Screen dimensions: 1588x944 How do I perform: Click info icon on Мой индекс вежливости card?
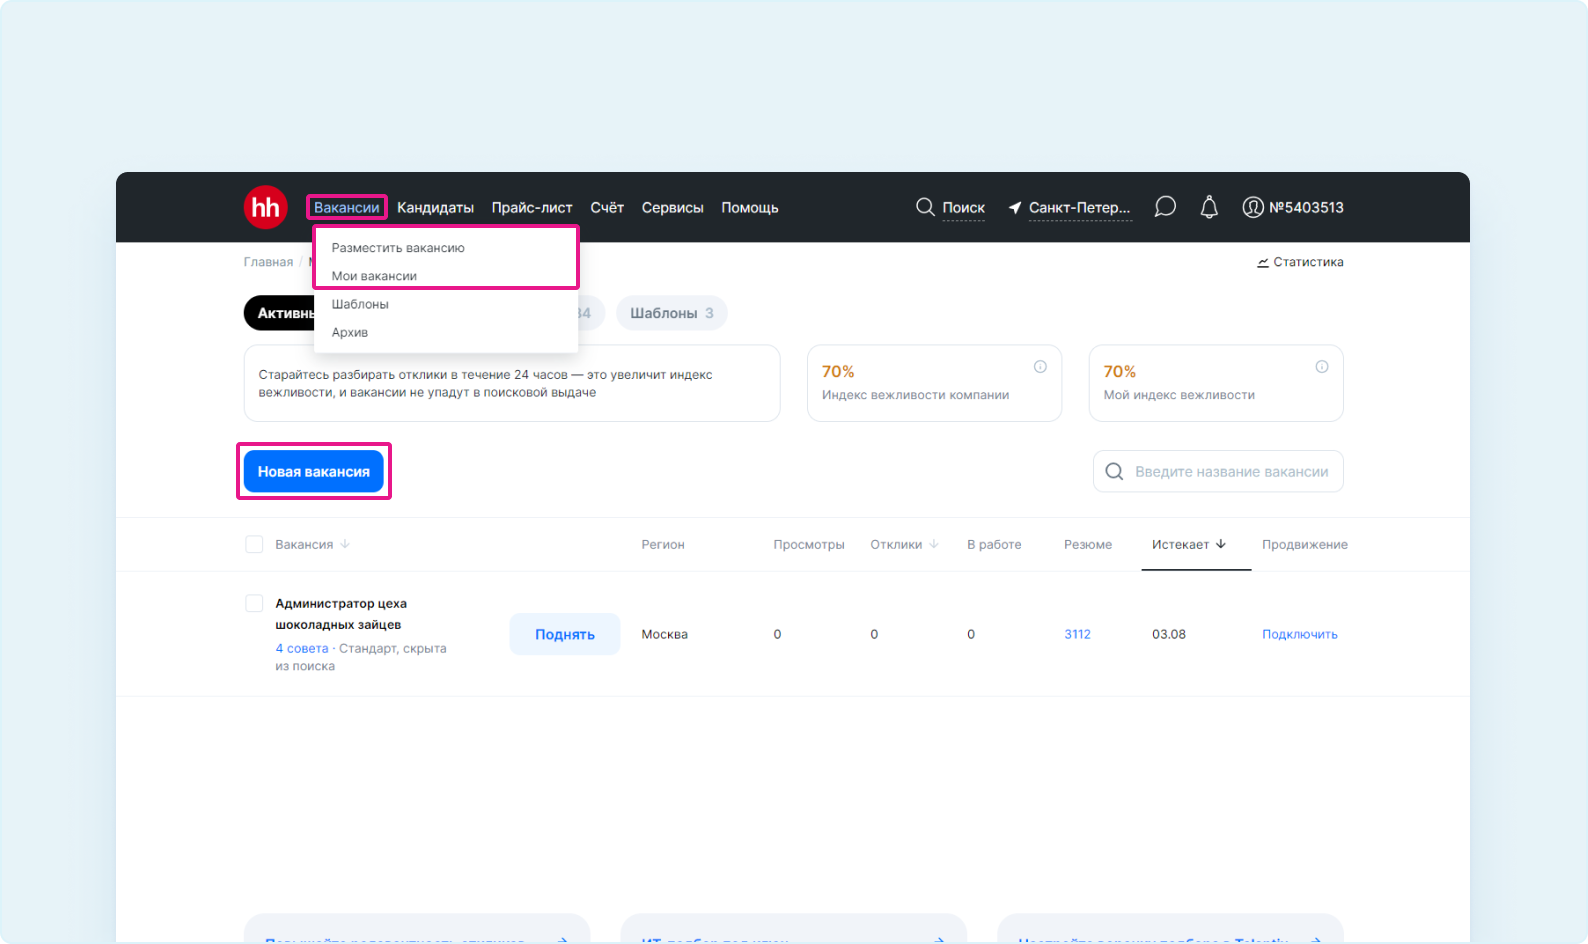tap(1322, 367)
